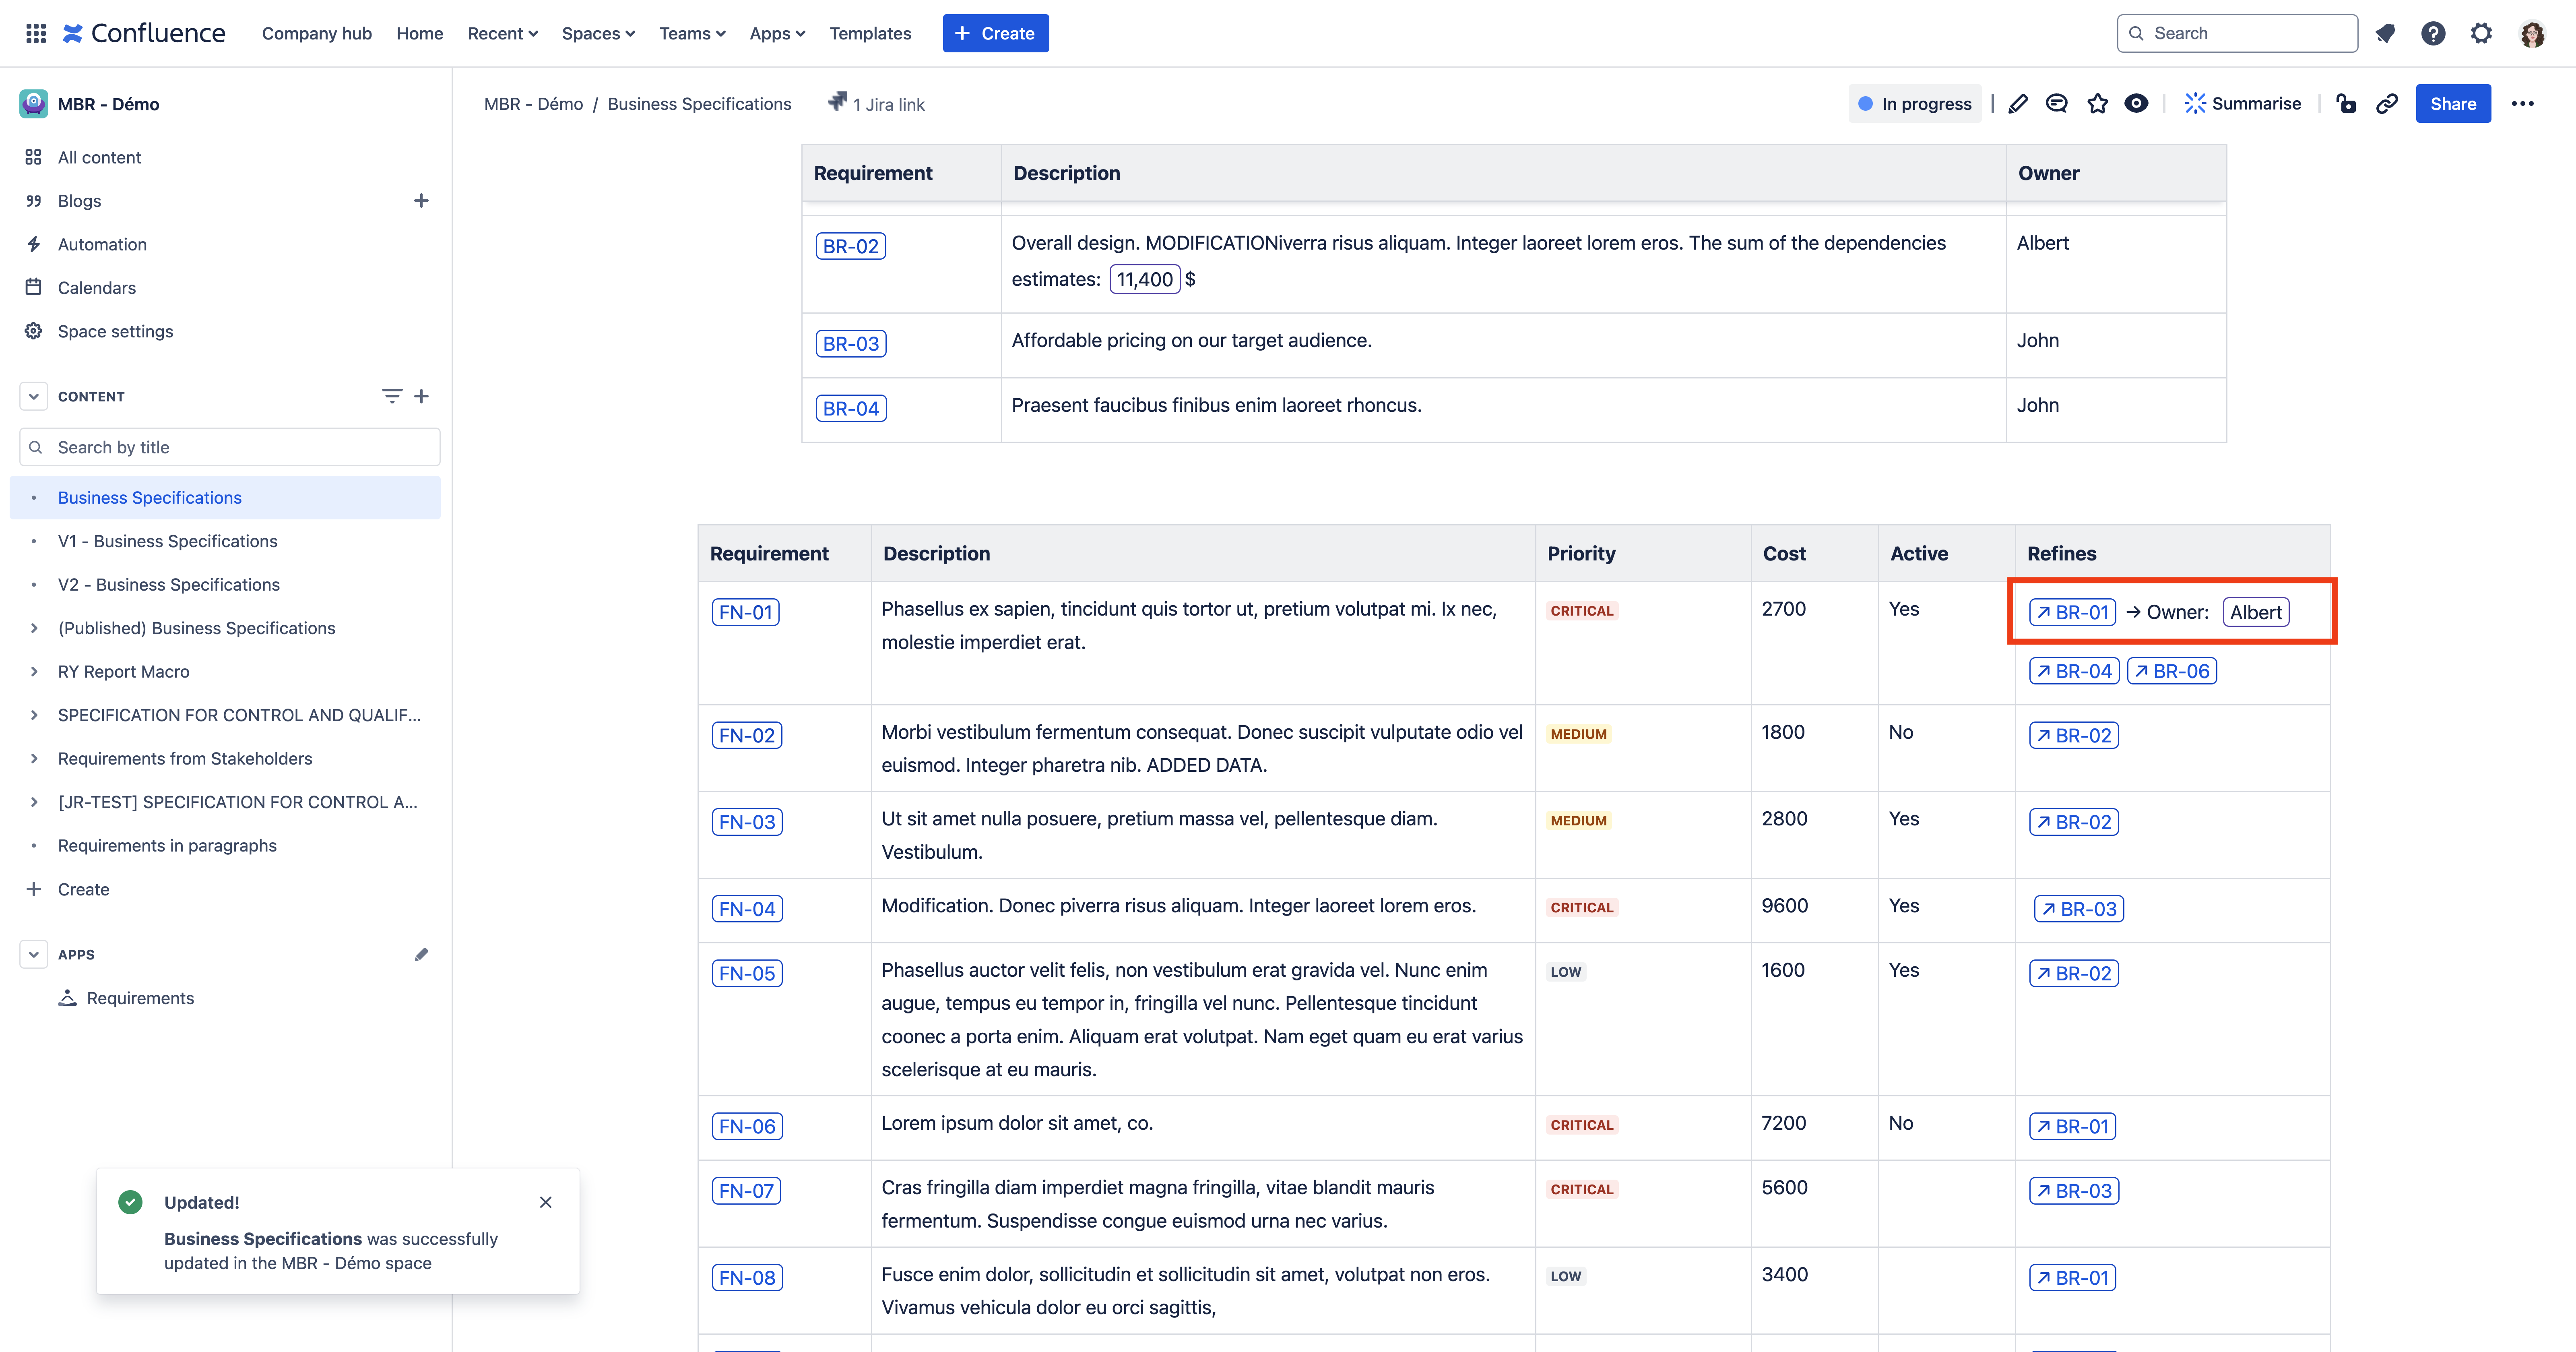Image resolution: width=2576 pixels, height=1352 pixels.
Task: Toggle the watch eye icon
Action: coord(2136,104)
